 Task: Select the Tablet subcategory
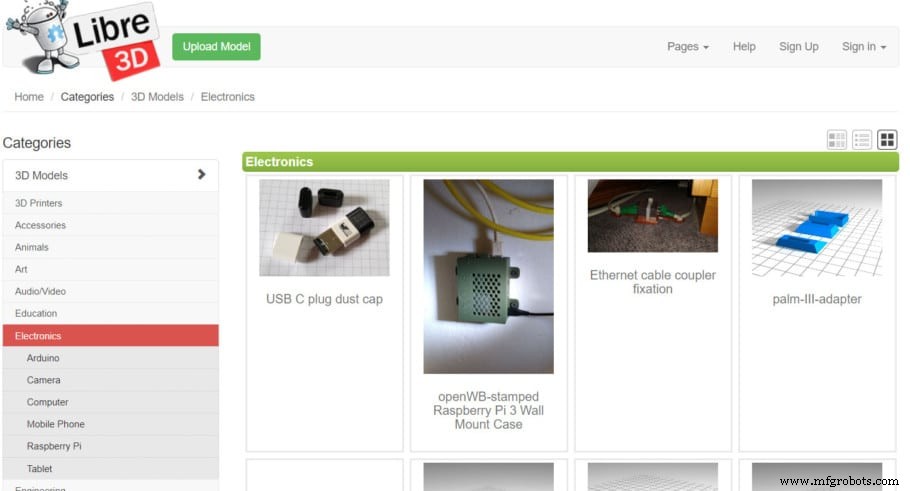110,468
